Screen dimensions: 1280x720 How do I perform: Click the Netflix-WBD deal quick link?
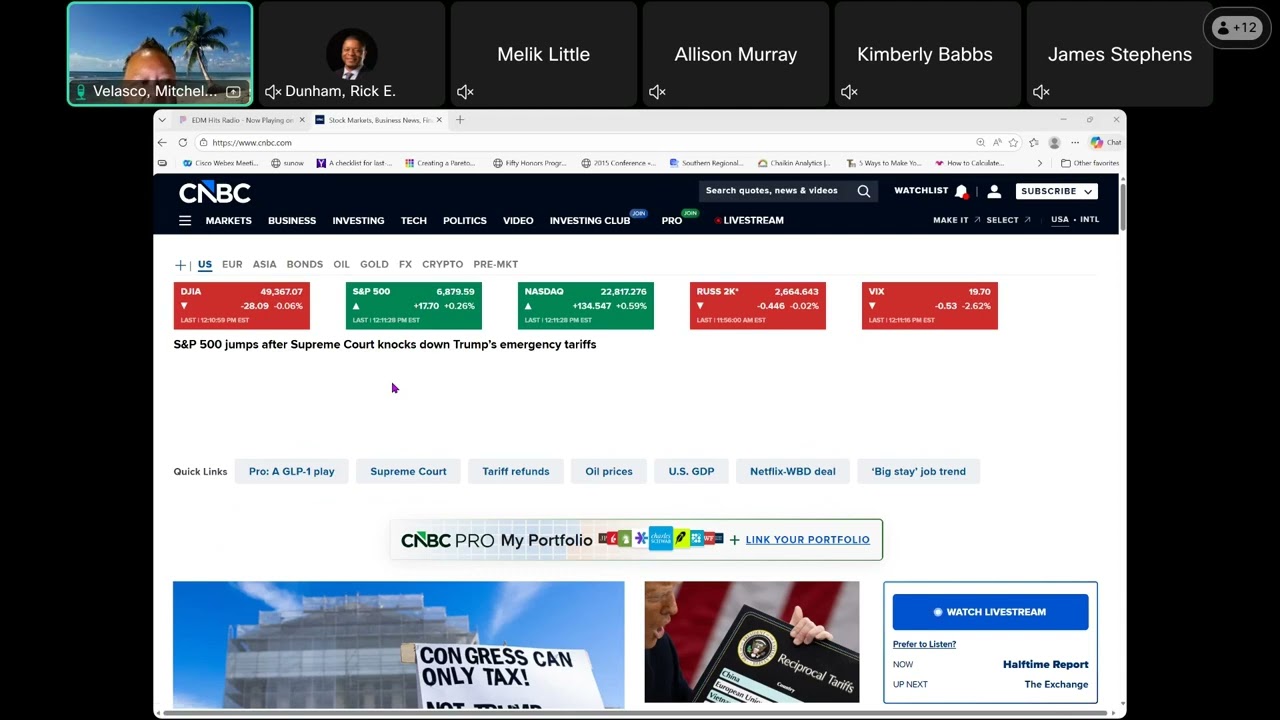point(793,472)
